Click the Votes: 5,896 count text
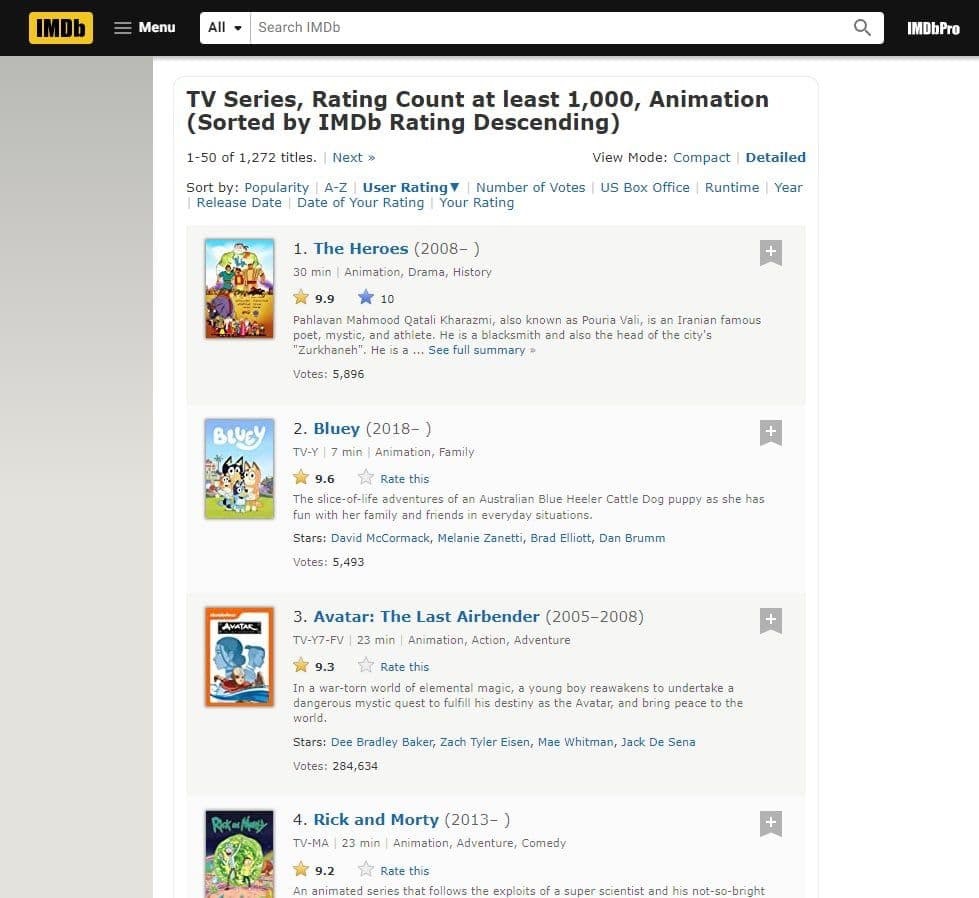 tap(328, 374)
